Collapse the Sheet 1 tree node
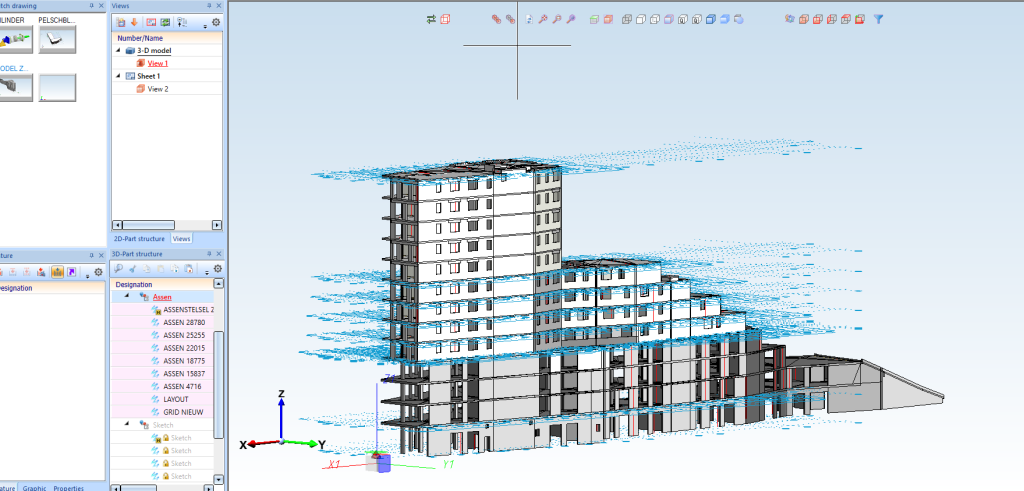This screenshot has height=491, width=1024. tap(118, 76)
